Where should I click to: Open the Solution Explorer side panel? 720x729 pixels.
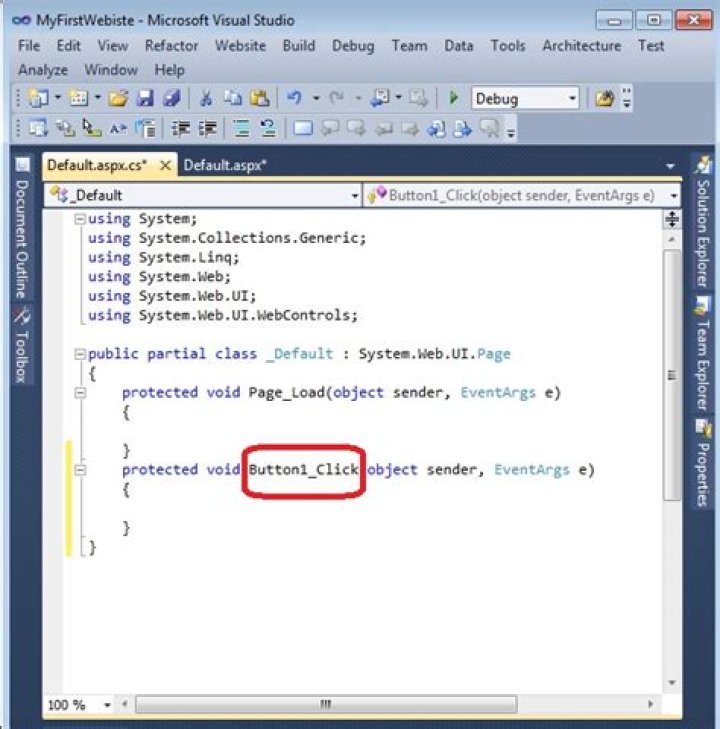coord(703,223)
